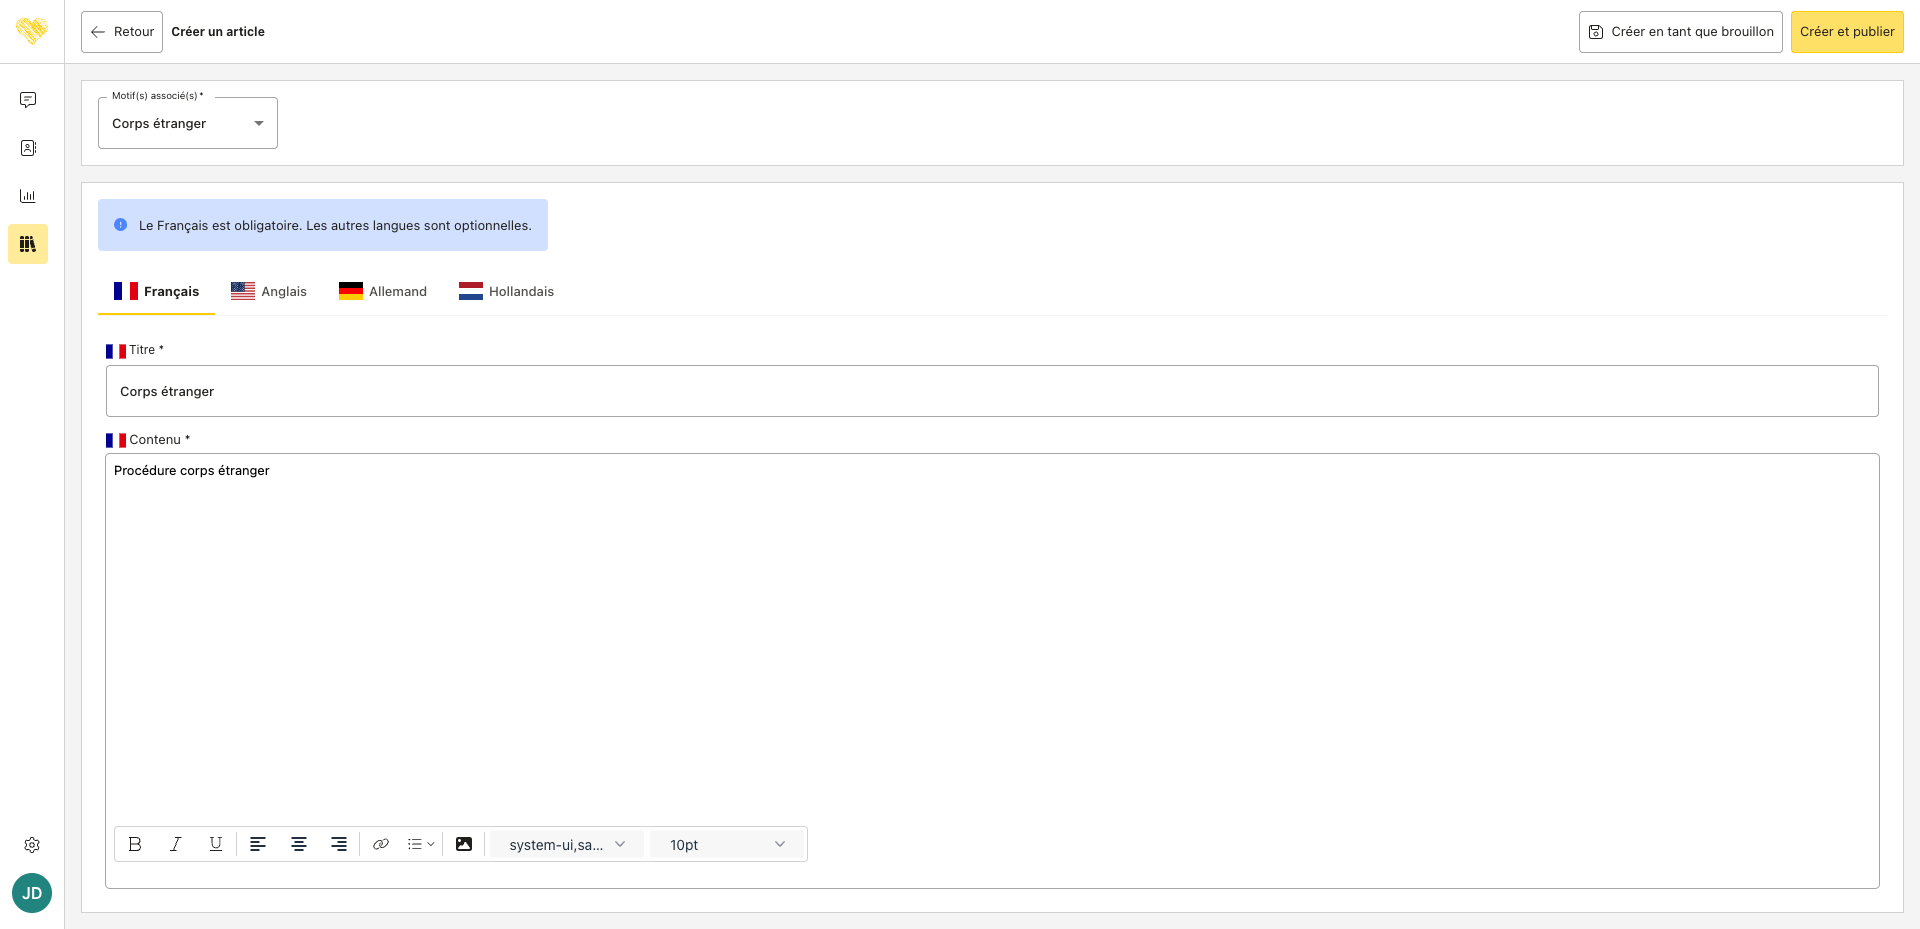
Task: Switch to the Anglais language tab
Action: [x=269, y=291]
